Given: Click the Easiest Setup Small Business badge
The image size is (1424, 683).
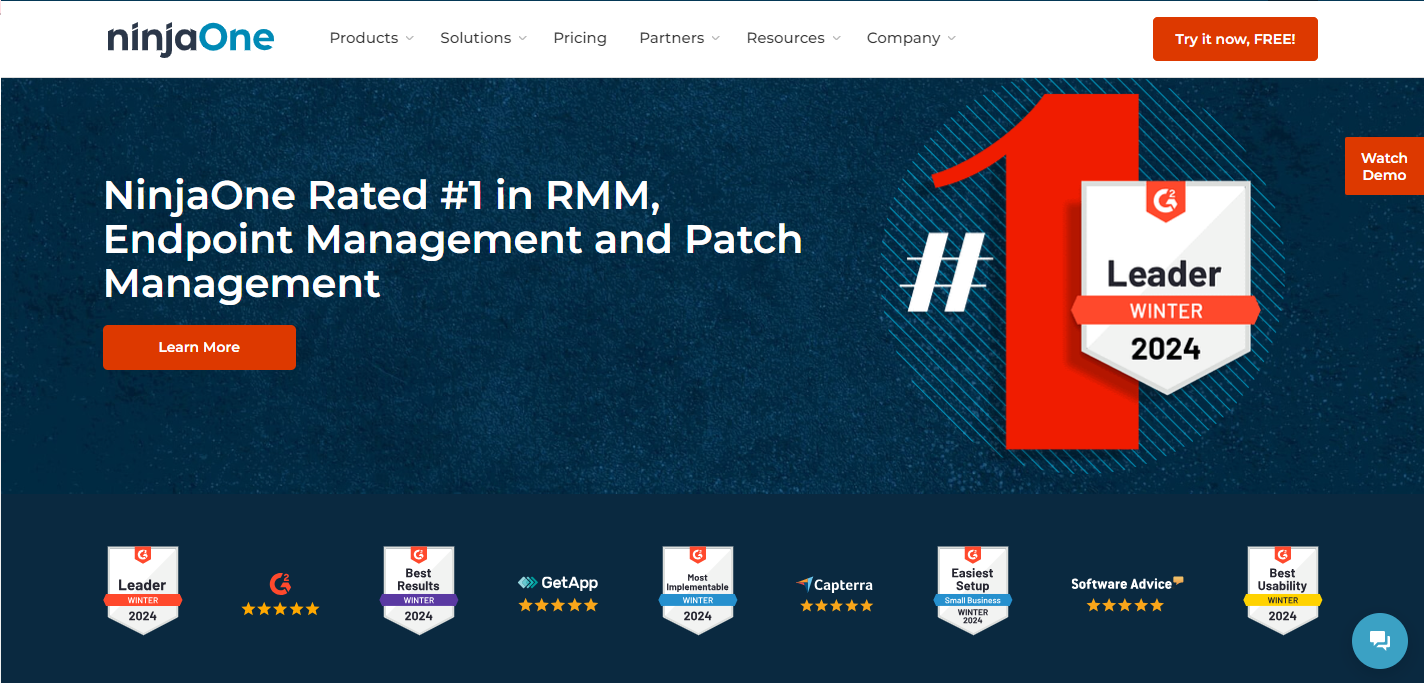Looking at the screenshot, I should (973, 590).
